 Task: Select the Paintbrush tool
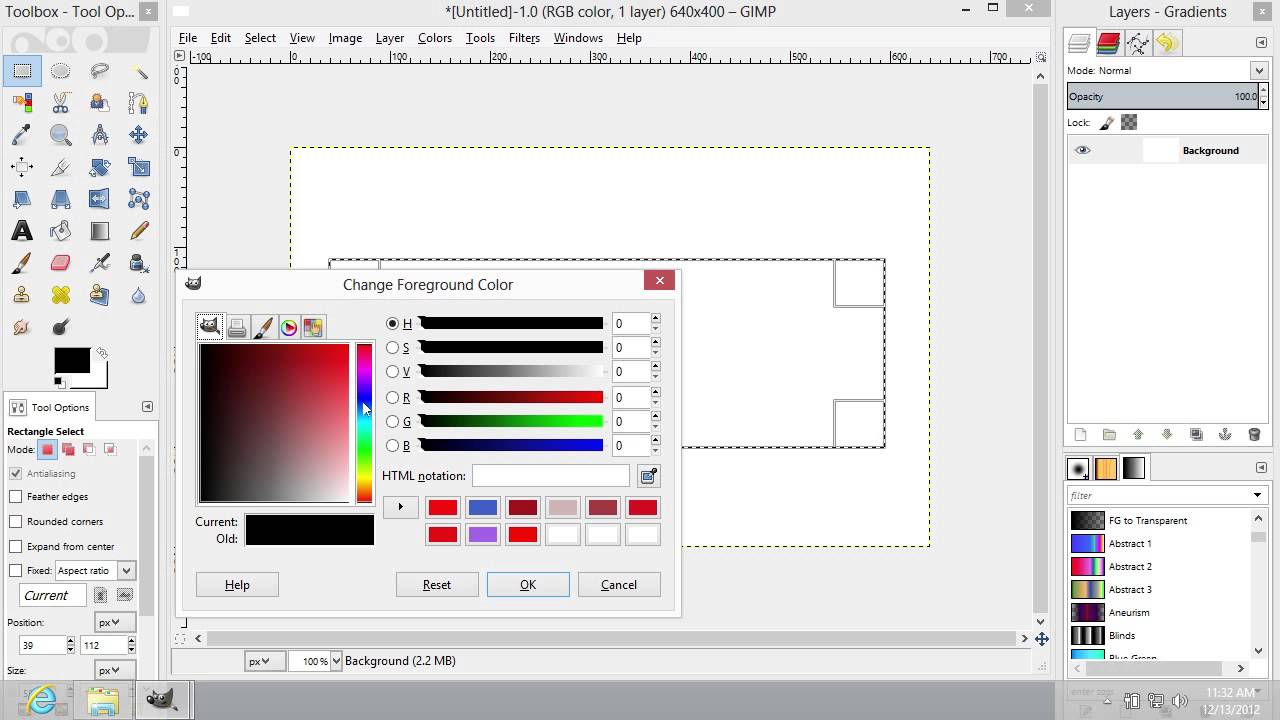point(22,263)
